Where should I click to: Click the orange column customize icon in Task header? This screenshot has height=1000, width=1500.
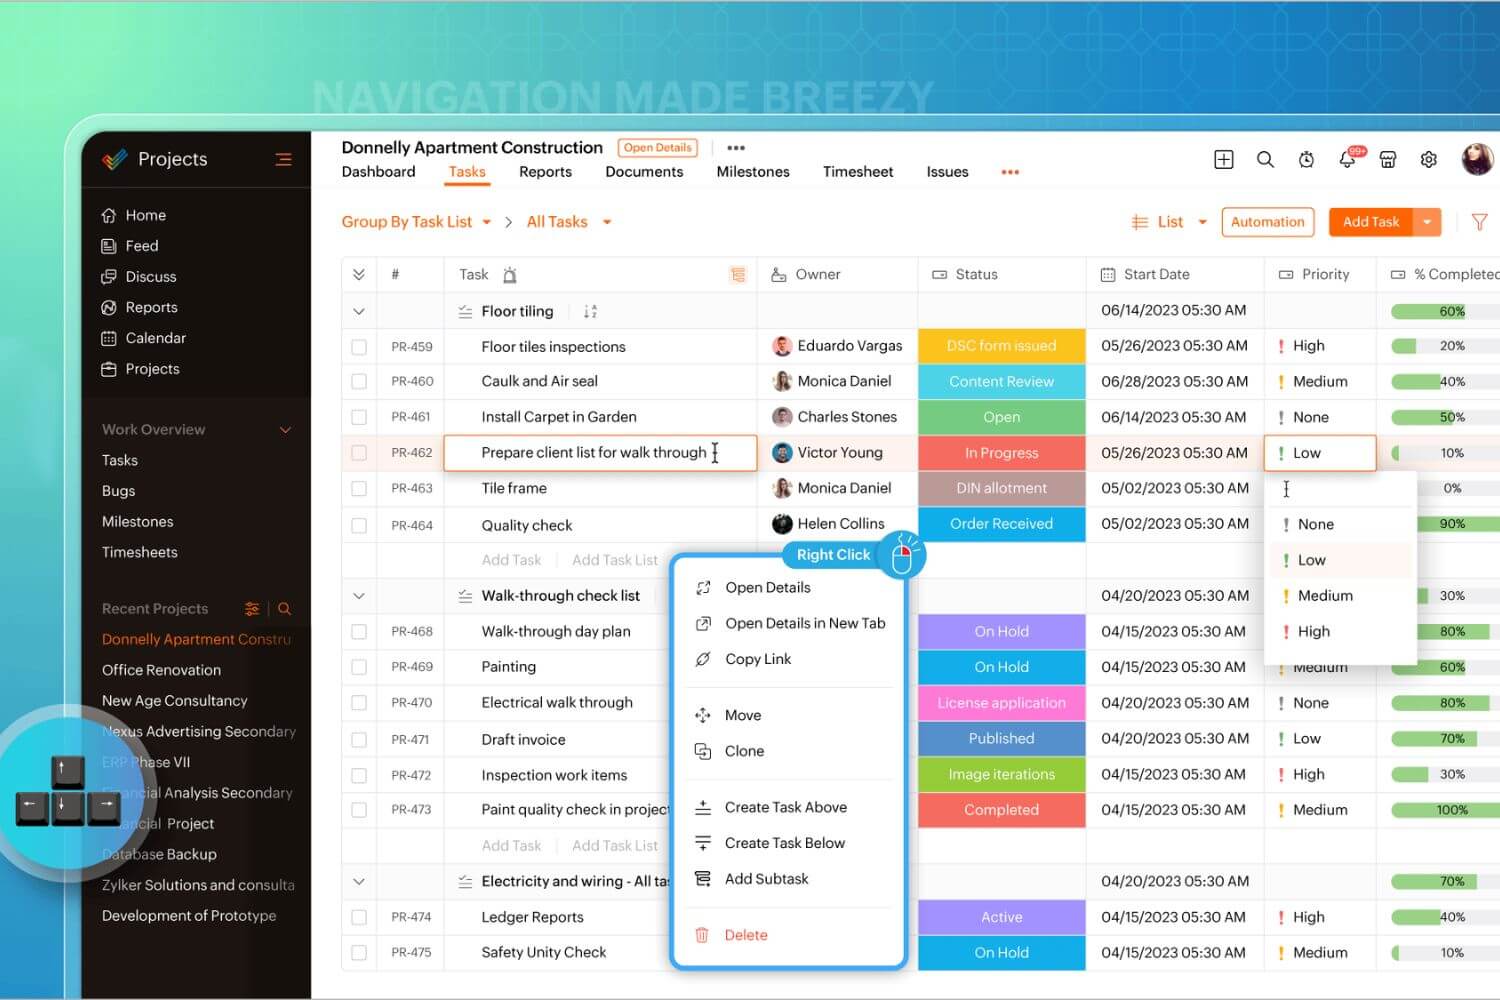pos(738,275)
